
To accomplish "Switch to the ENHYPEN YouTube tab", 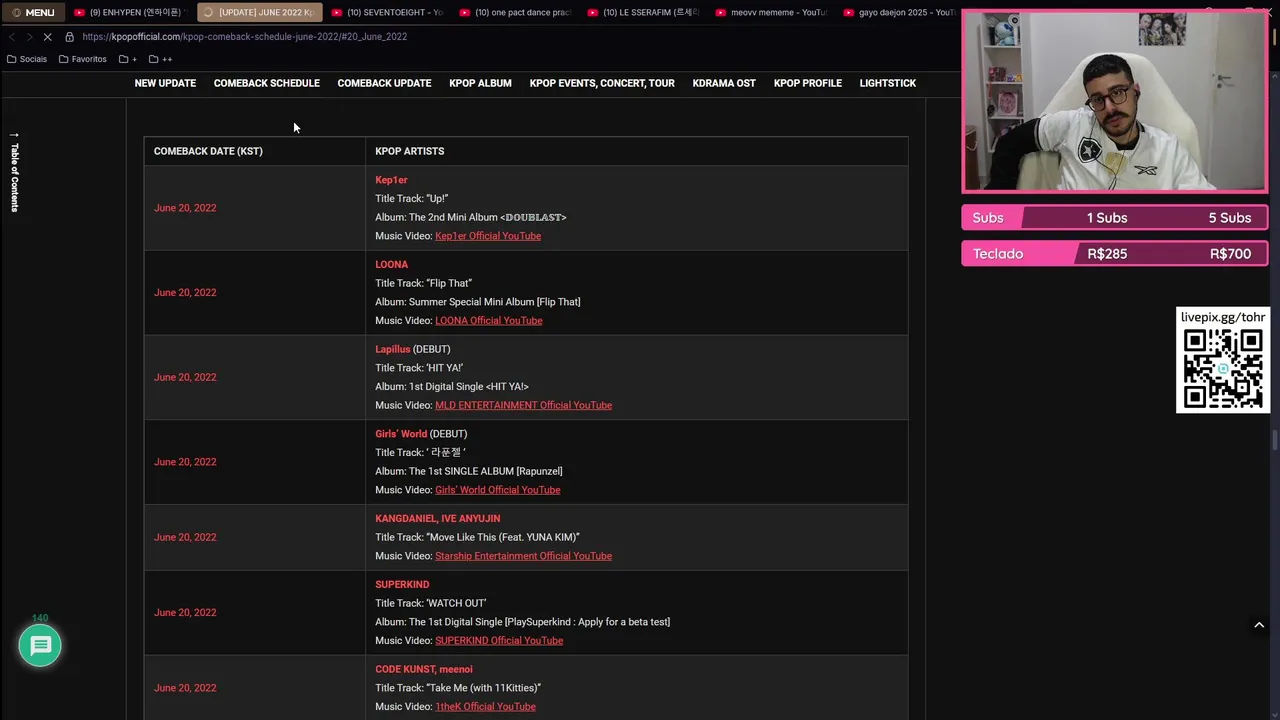I will 129,13.
